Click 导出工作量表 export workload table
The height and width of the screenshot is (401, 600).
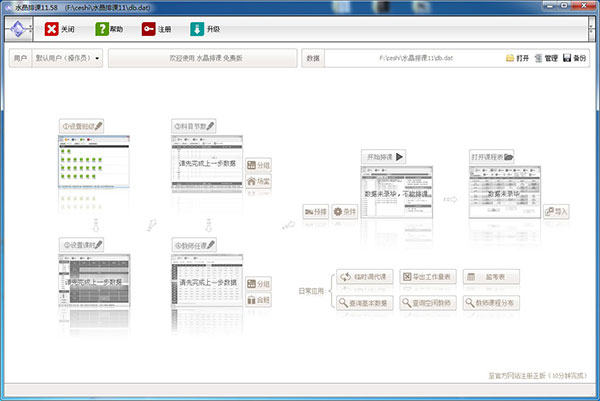click(x=427, y=276)
